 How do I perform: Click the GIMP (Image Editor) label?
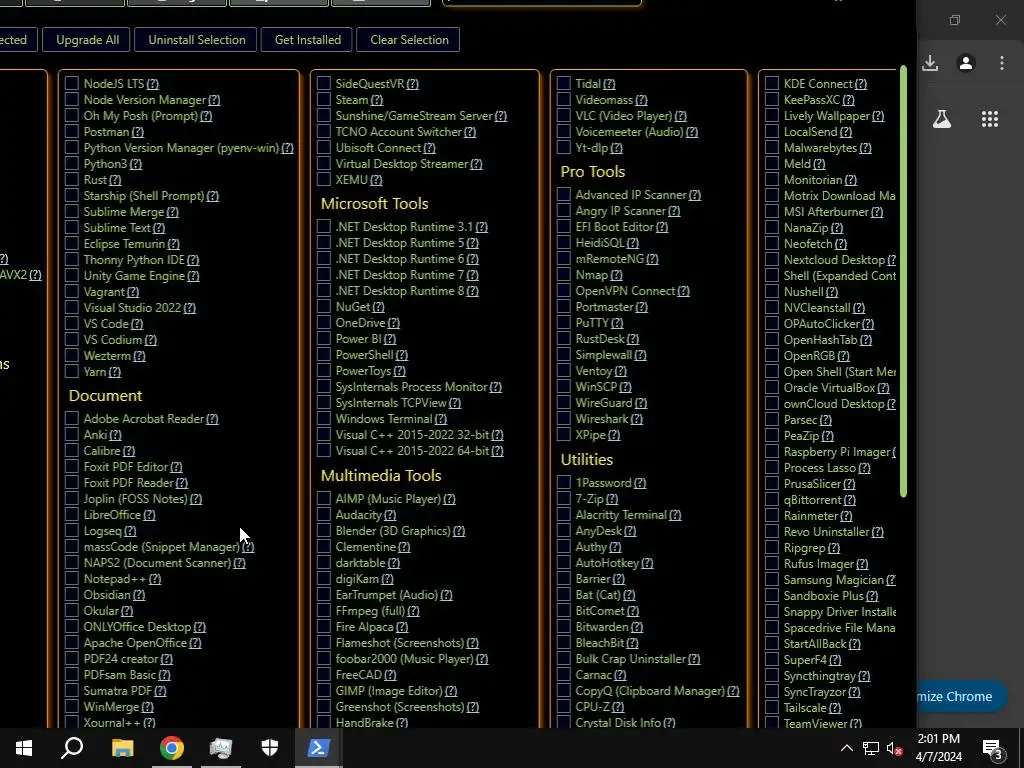pos(389,690)
